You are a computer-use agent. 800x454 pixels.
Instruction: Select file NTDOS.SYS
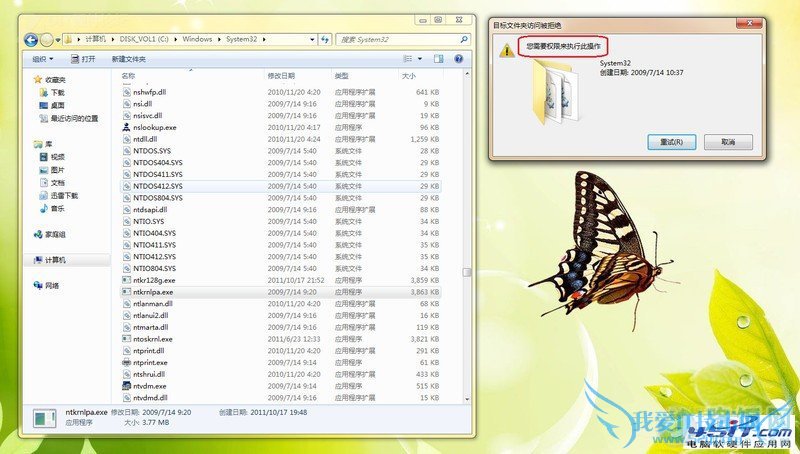[x=281, y=150]
